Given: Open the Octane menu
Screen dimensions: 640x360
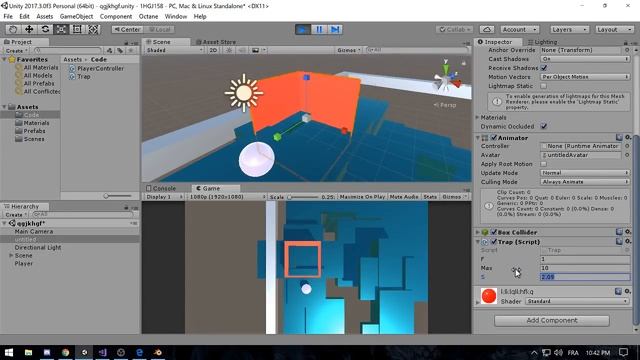Looking at the screenshot, I should (x=148, y=16).
